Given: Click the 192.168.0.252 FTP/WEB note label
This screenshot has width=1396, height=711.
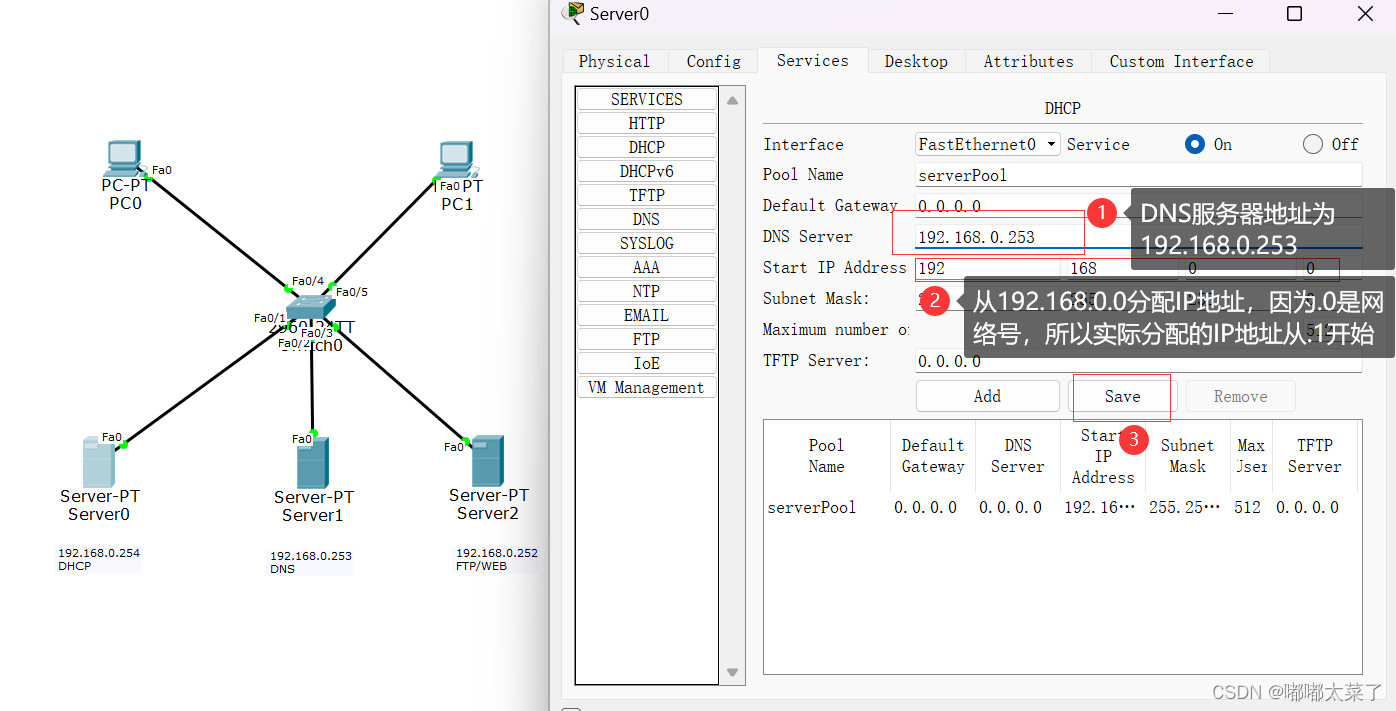Looking at the screenshot, I should click(x=497, y=559).
